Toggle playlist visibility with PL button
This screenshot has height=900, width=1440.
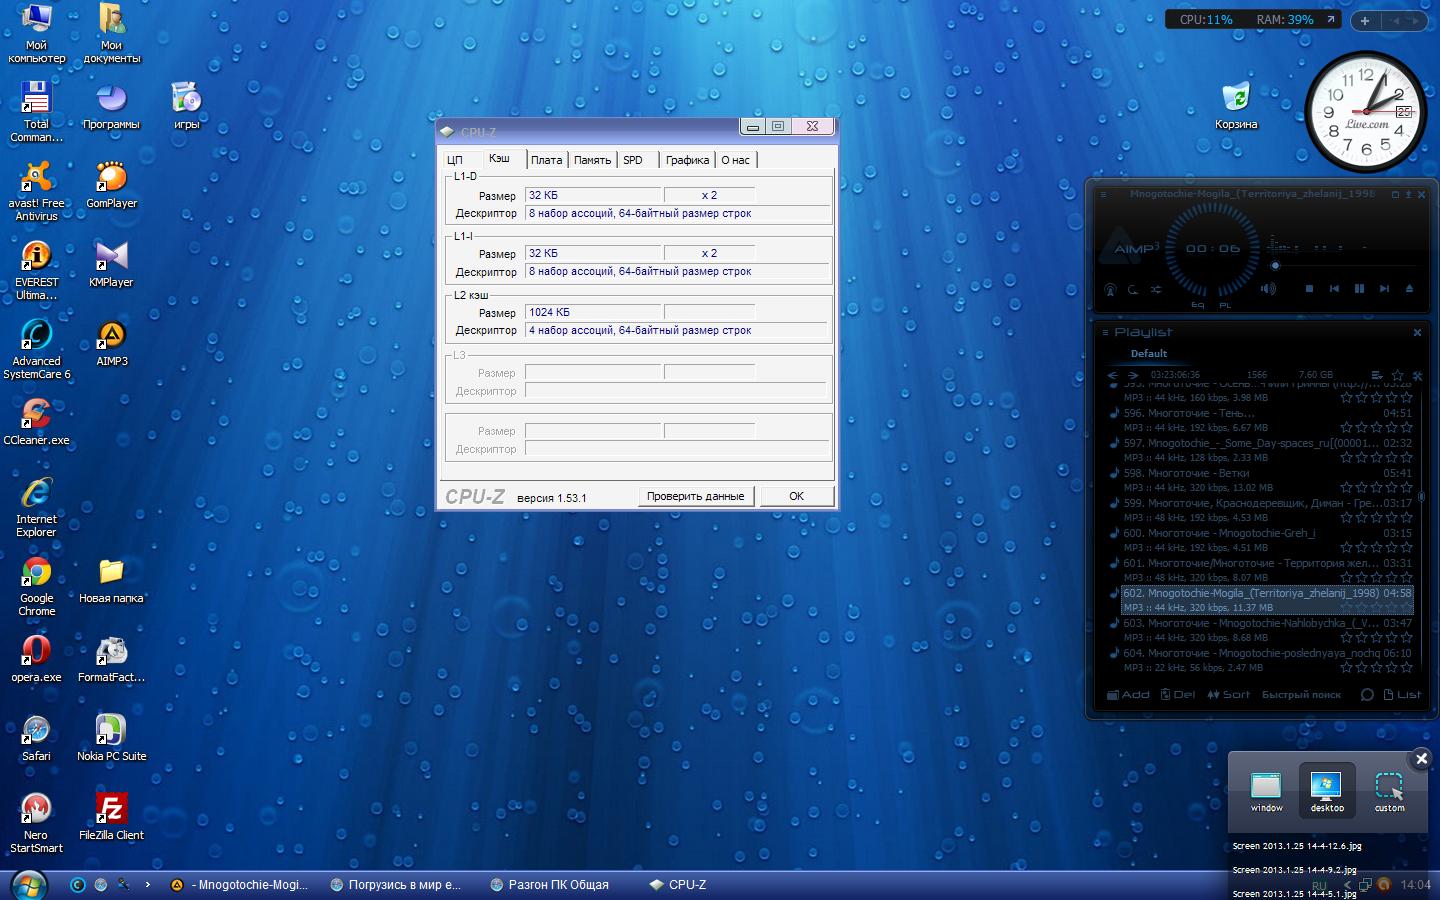(x=1225, y=305)
